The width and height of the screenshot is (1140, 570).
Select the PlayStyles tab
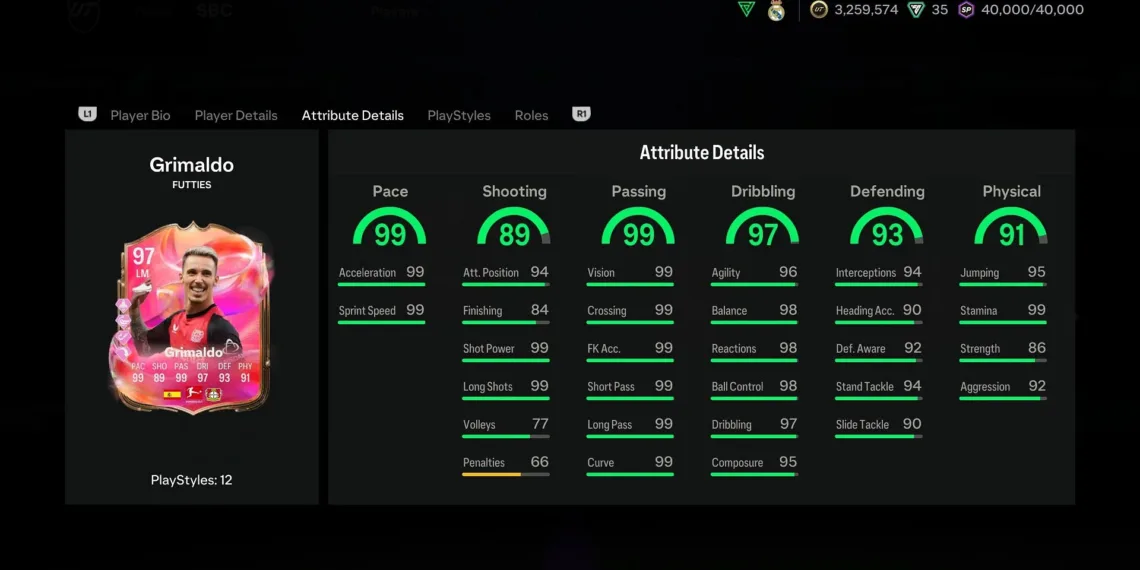pyautogui.click(x=459, y=116)
